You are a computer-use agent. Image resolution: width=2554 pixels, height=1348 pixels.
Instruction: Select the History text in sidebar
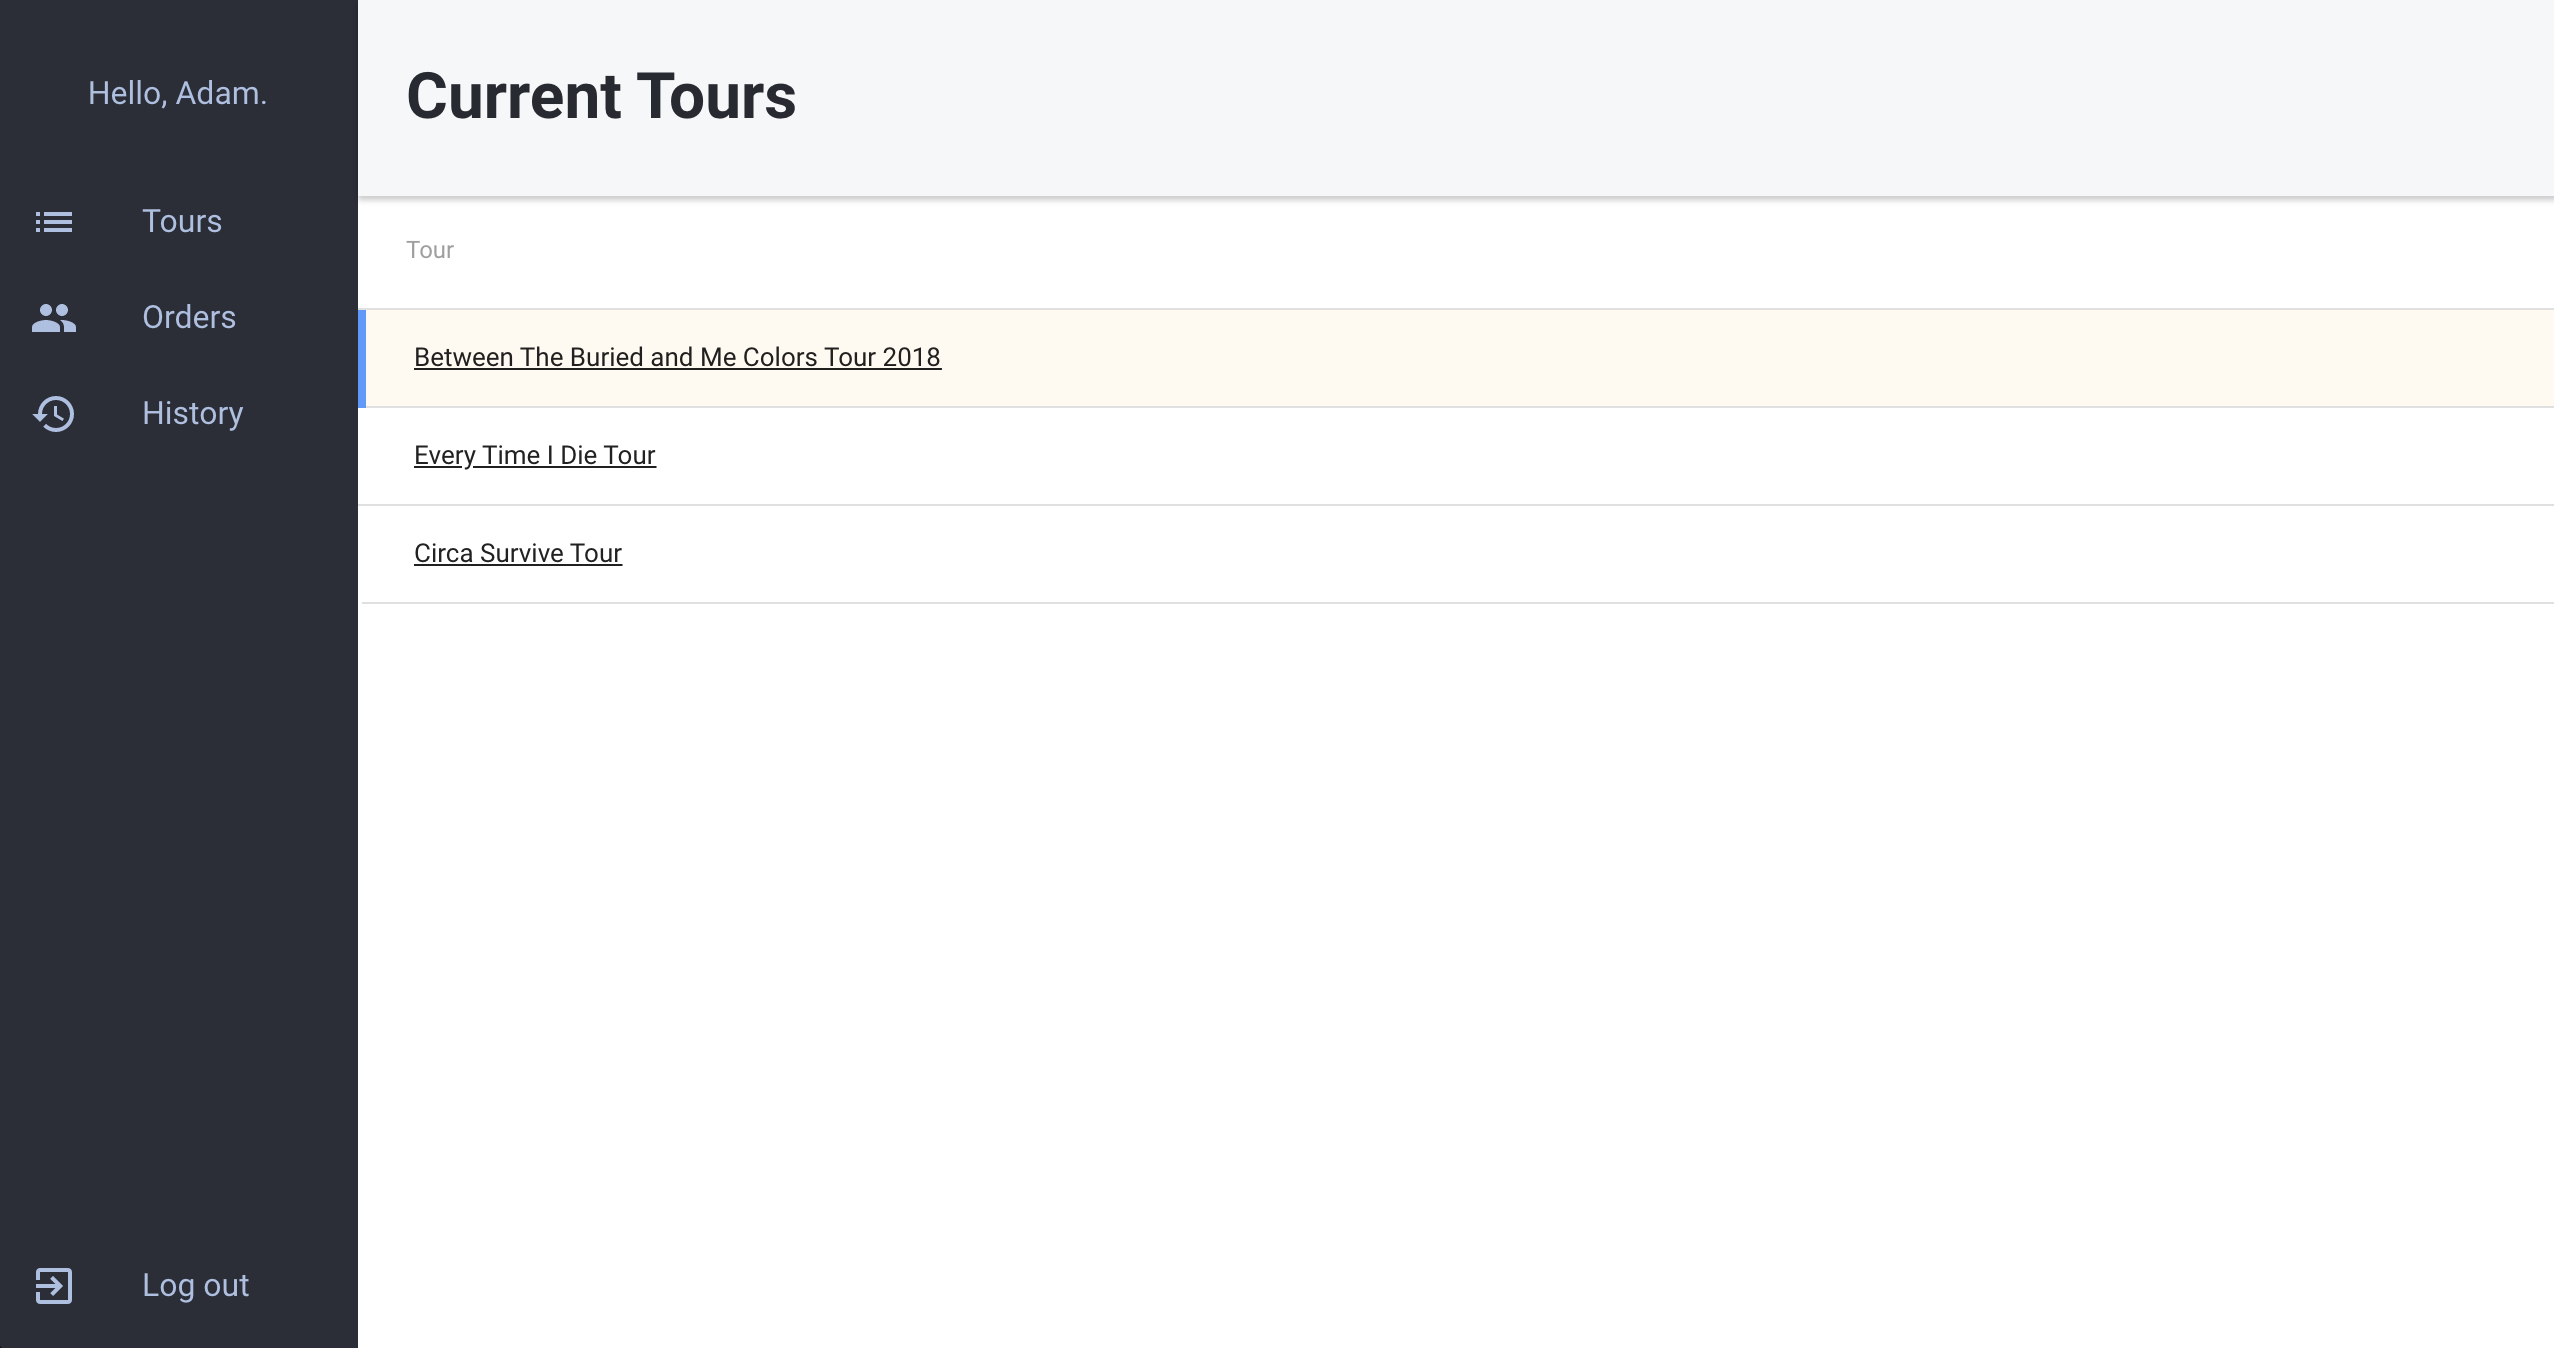tap(192, 413)
